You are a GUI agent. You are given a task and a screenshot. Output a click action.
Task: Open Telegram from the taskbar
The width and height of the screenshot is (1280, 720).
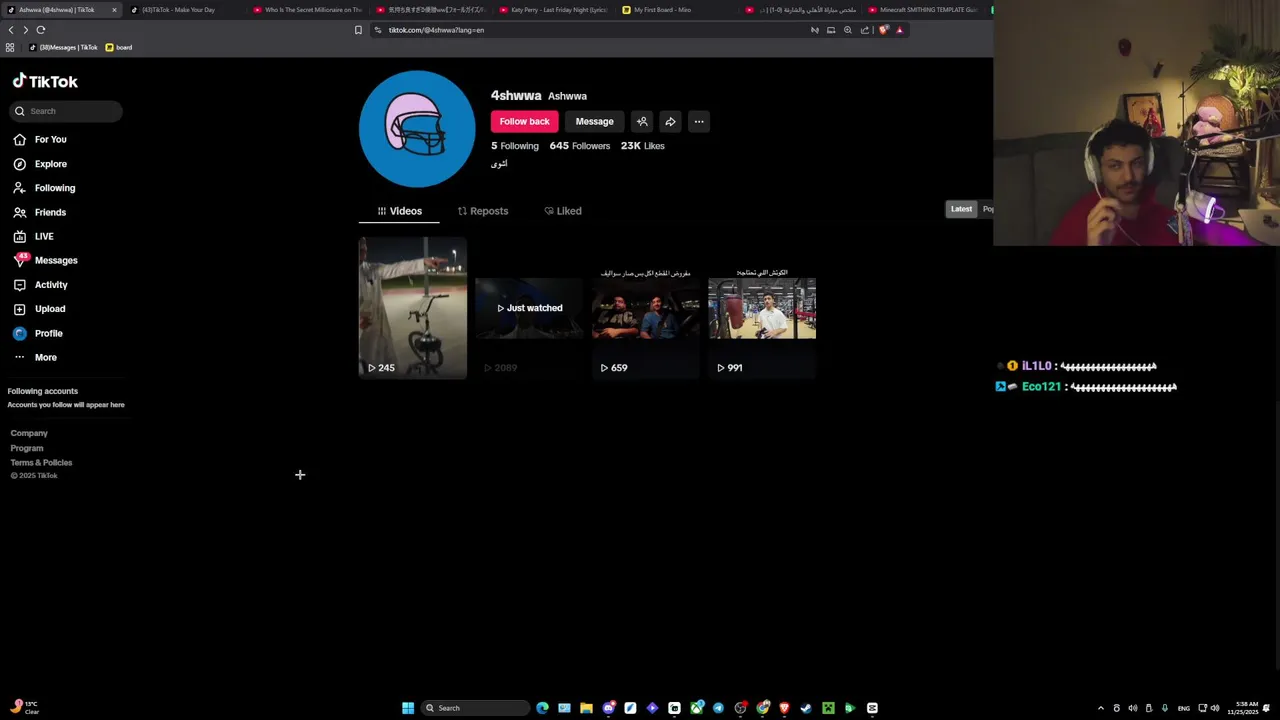coord(718,708)
